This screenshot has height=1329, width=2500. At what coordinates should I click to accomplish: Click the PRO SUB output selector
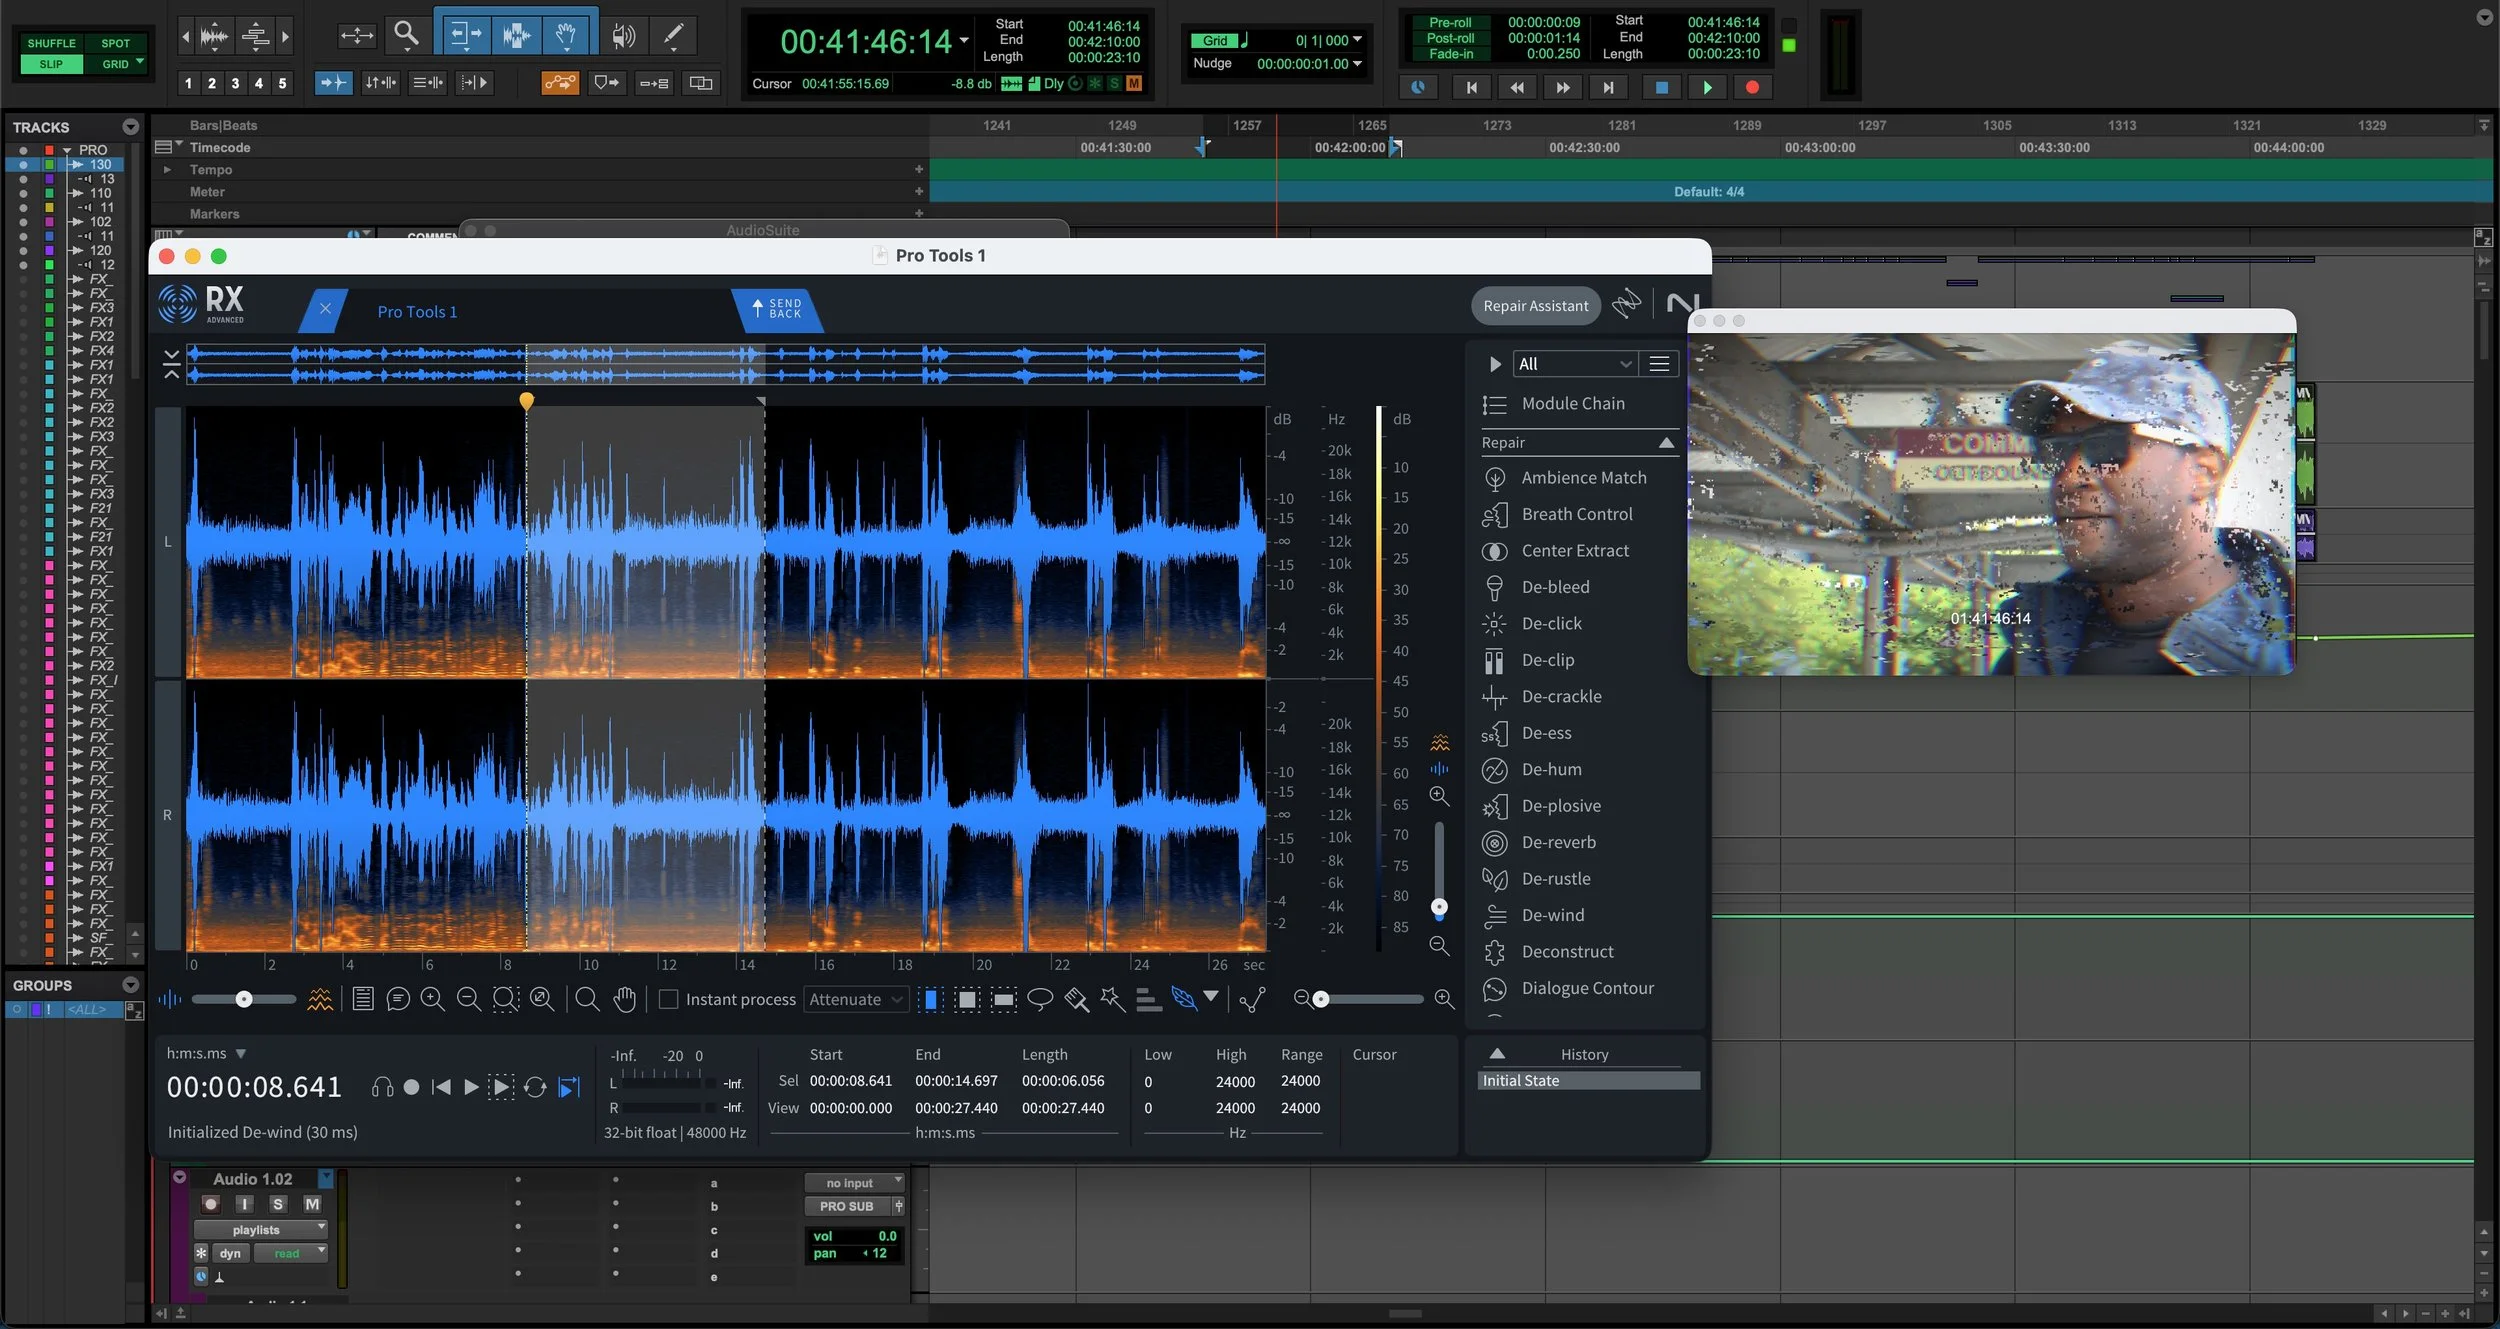coord(848,1206)
